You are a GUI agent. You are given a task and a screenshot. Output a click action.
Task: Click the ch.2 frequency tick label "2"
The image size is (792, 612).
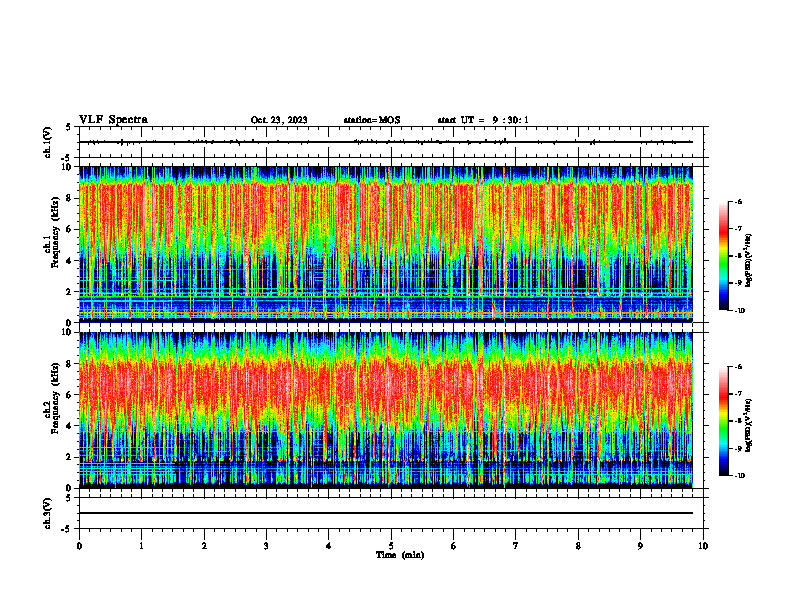tap(70, 457)
